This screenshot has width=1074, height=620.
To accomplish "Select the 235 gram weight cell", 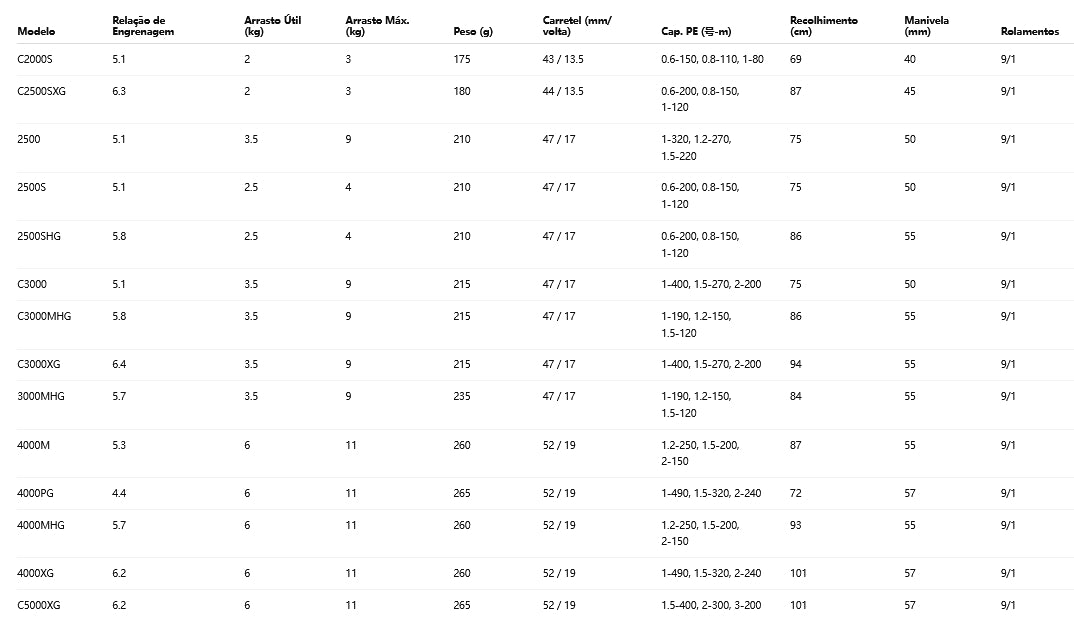I will click(461, 396).
